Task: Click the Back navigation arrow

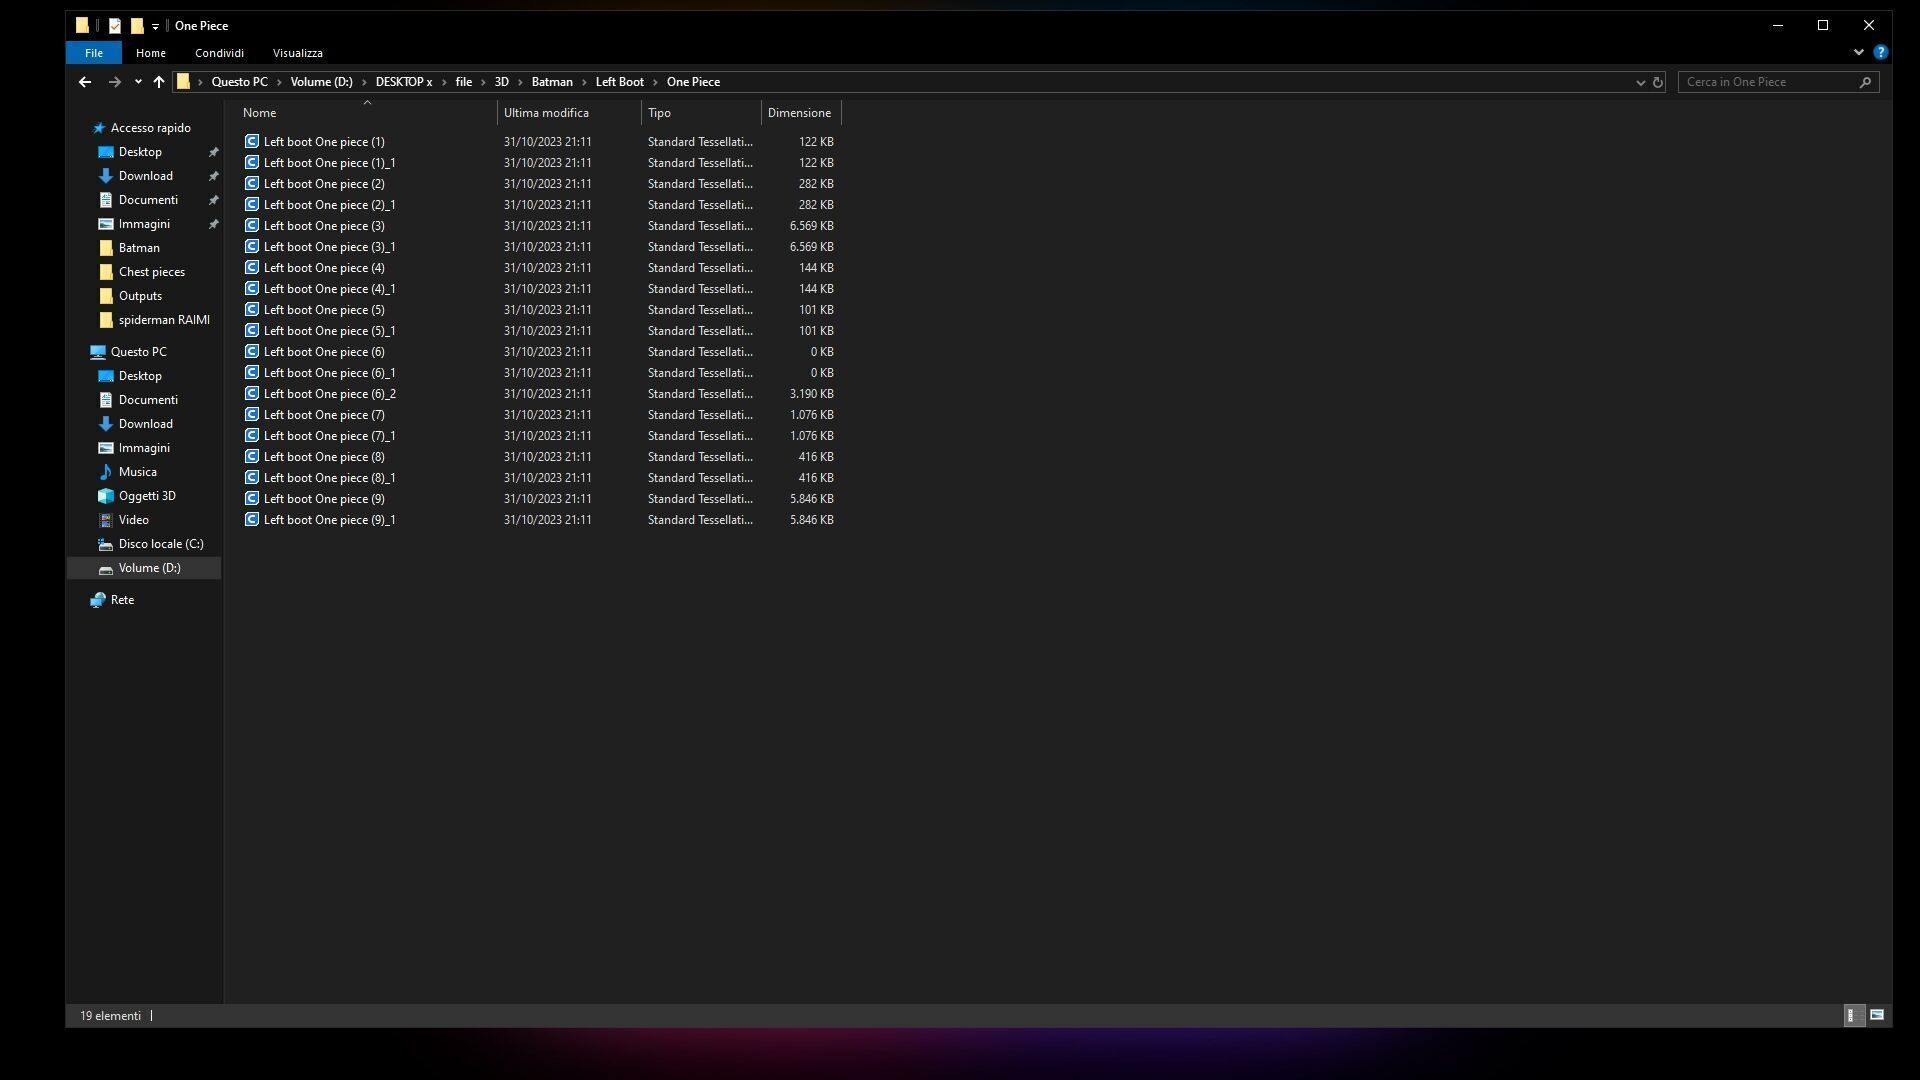Action: pyautogui.click(x=85, y=82)
